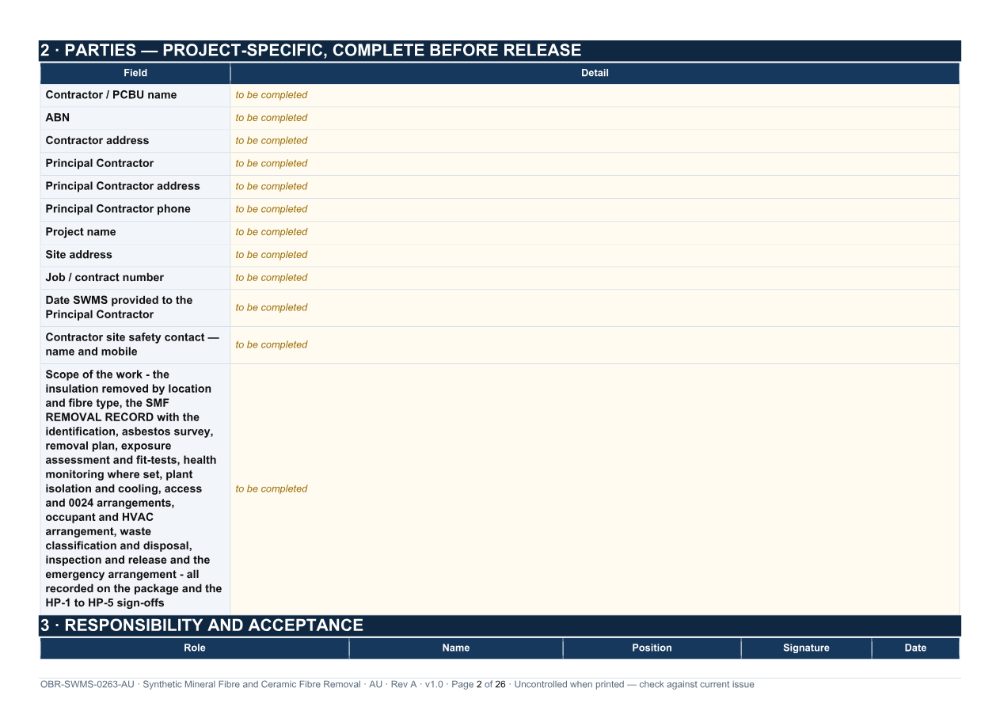This screenshot has height=707, width=1000.
Task: Click 'to be completed' beside Project name
Action: (271, 232)
